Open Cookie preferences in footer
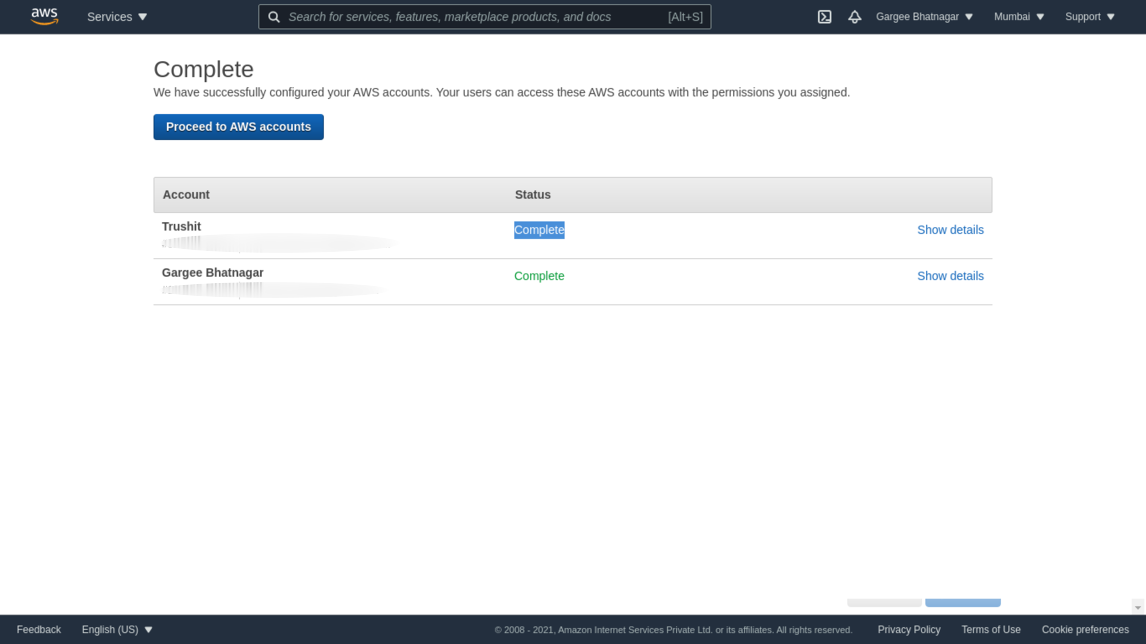The image size is (1146, 644). (1085, 629)
